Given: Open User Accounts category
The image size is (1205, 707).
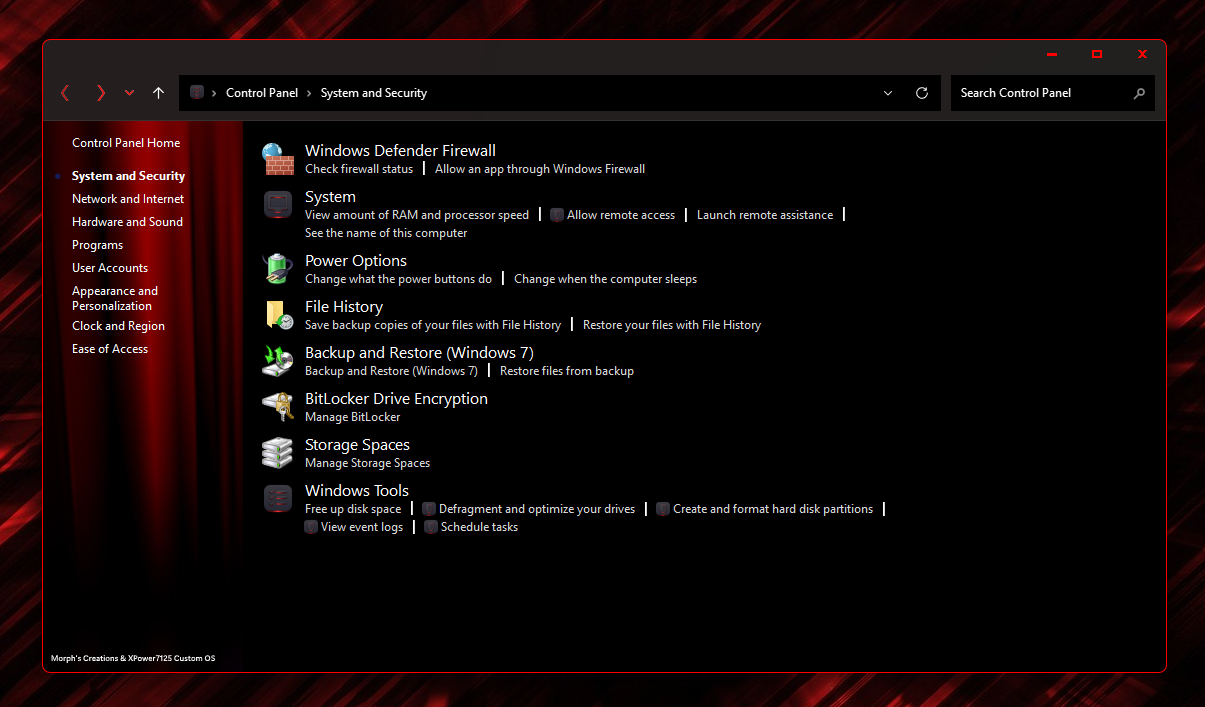Looking at the screenshot, I should point(110,268).
